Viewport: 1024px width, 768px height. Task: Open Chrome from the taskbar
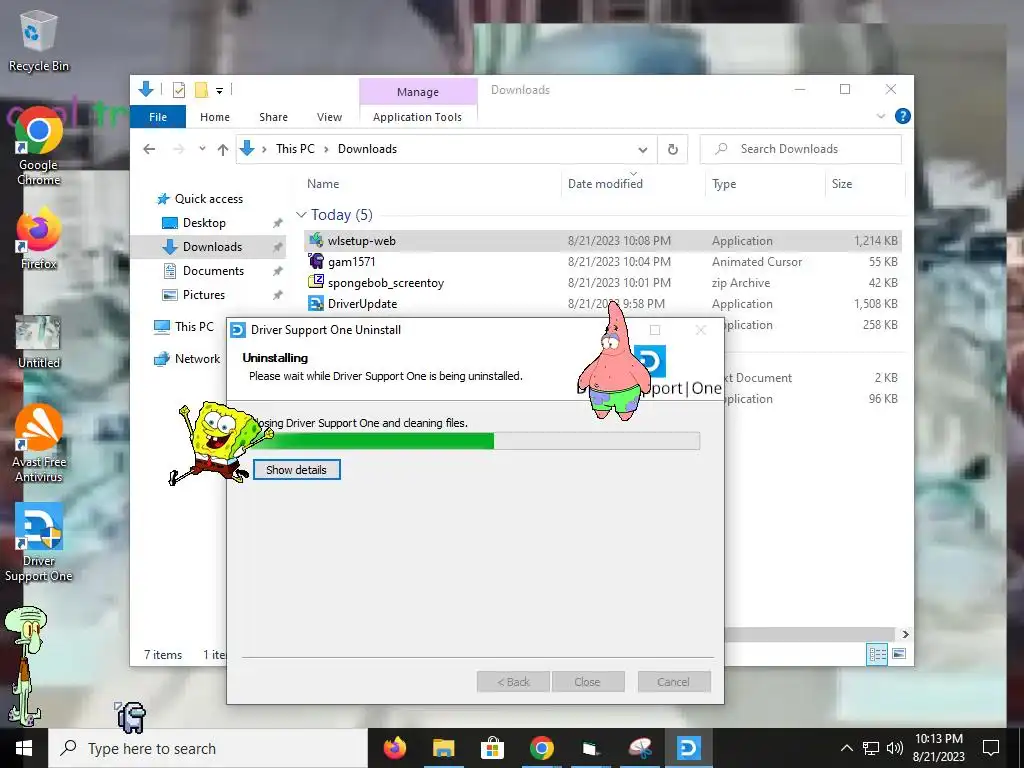(x=541, y=748)
